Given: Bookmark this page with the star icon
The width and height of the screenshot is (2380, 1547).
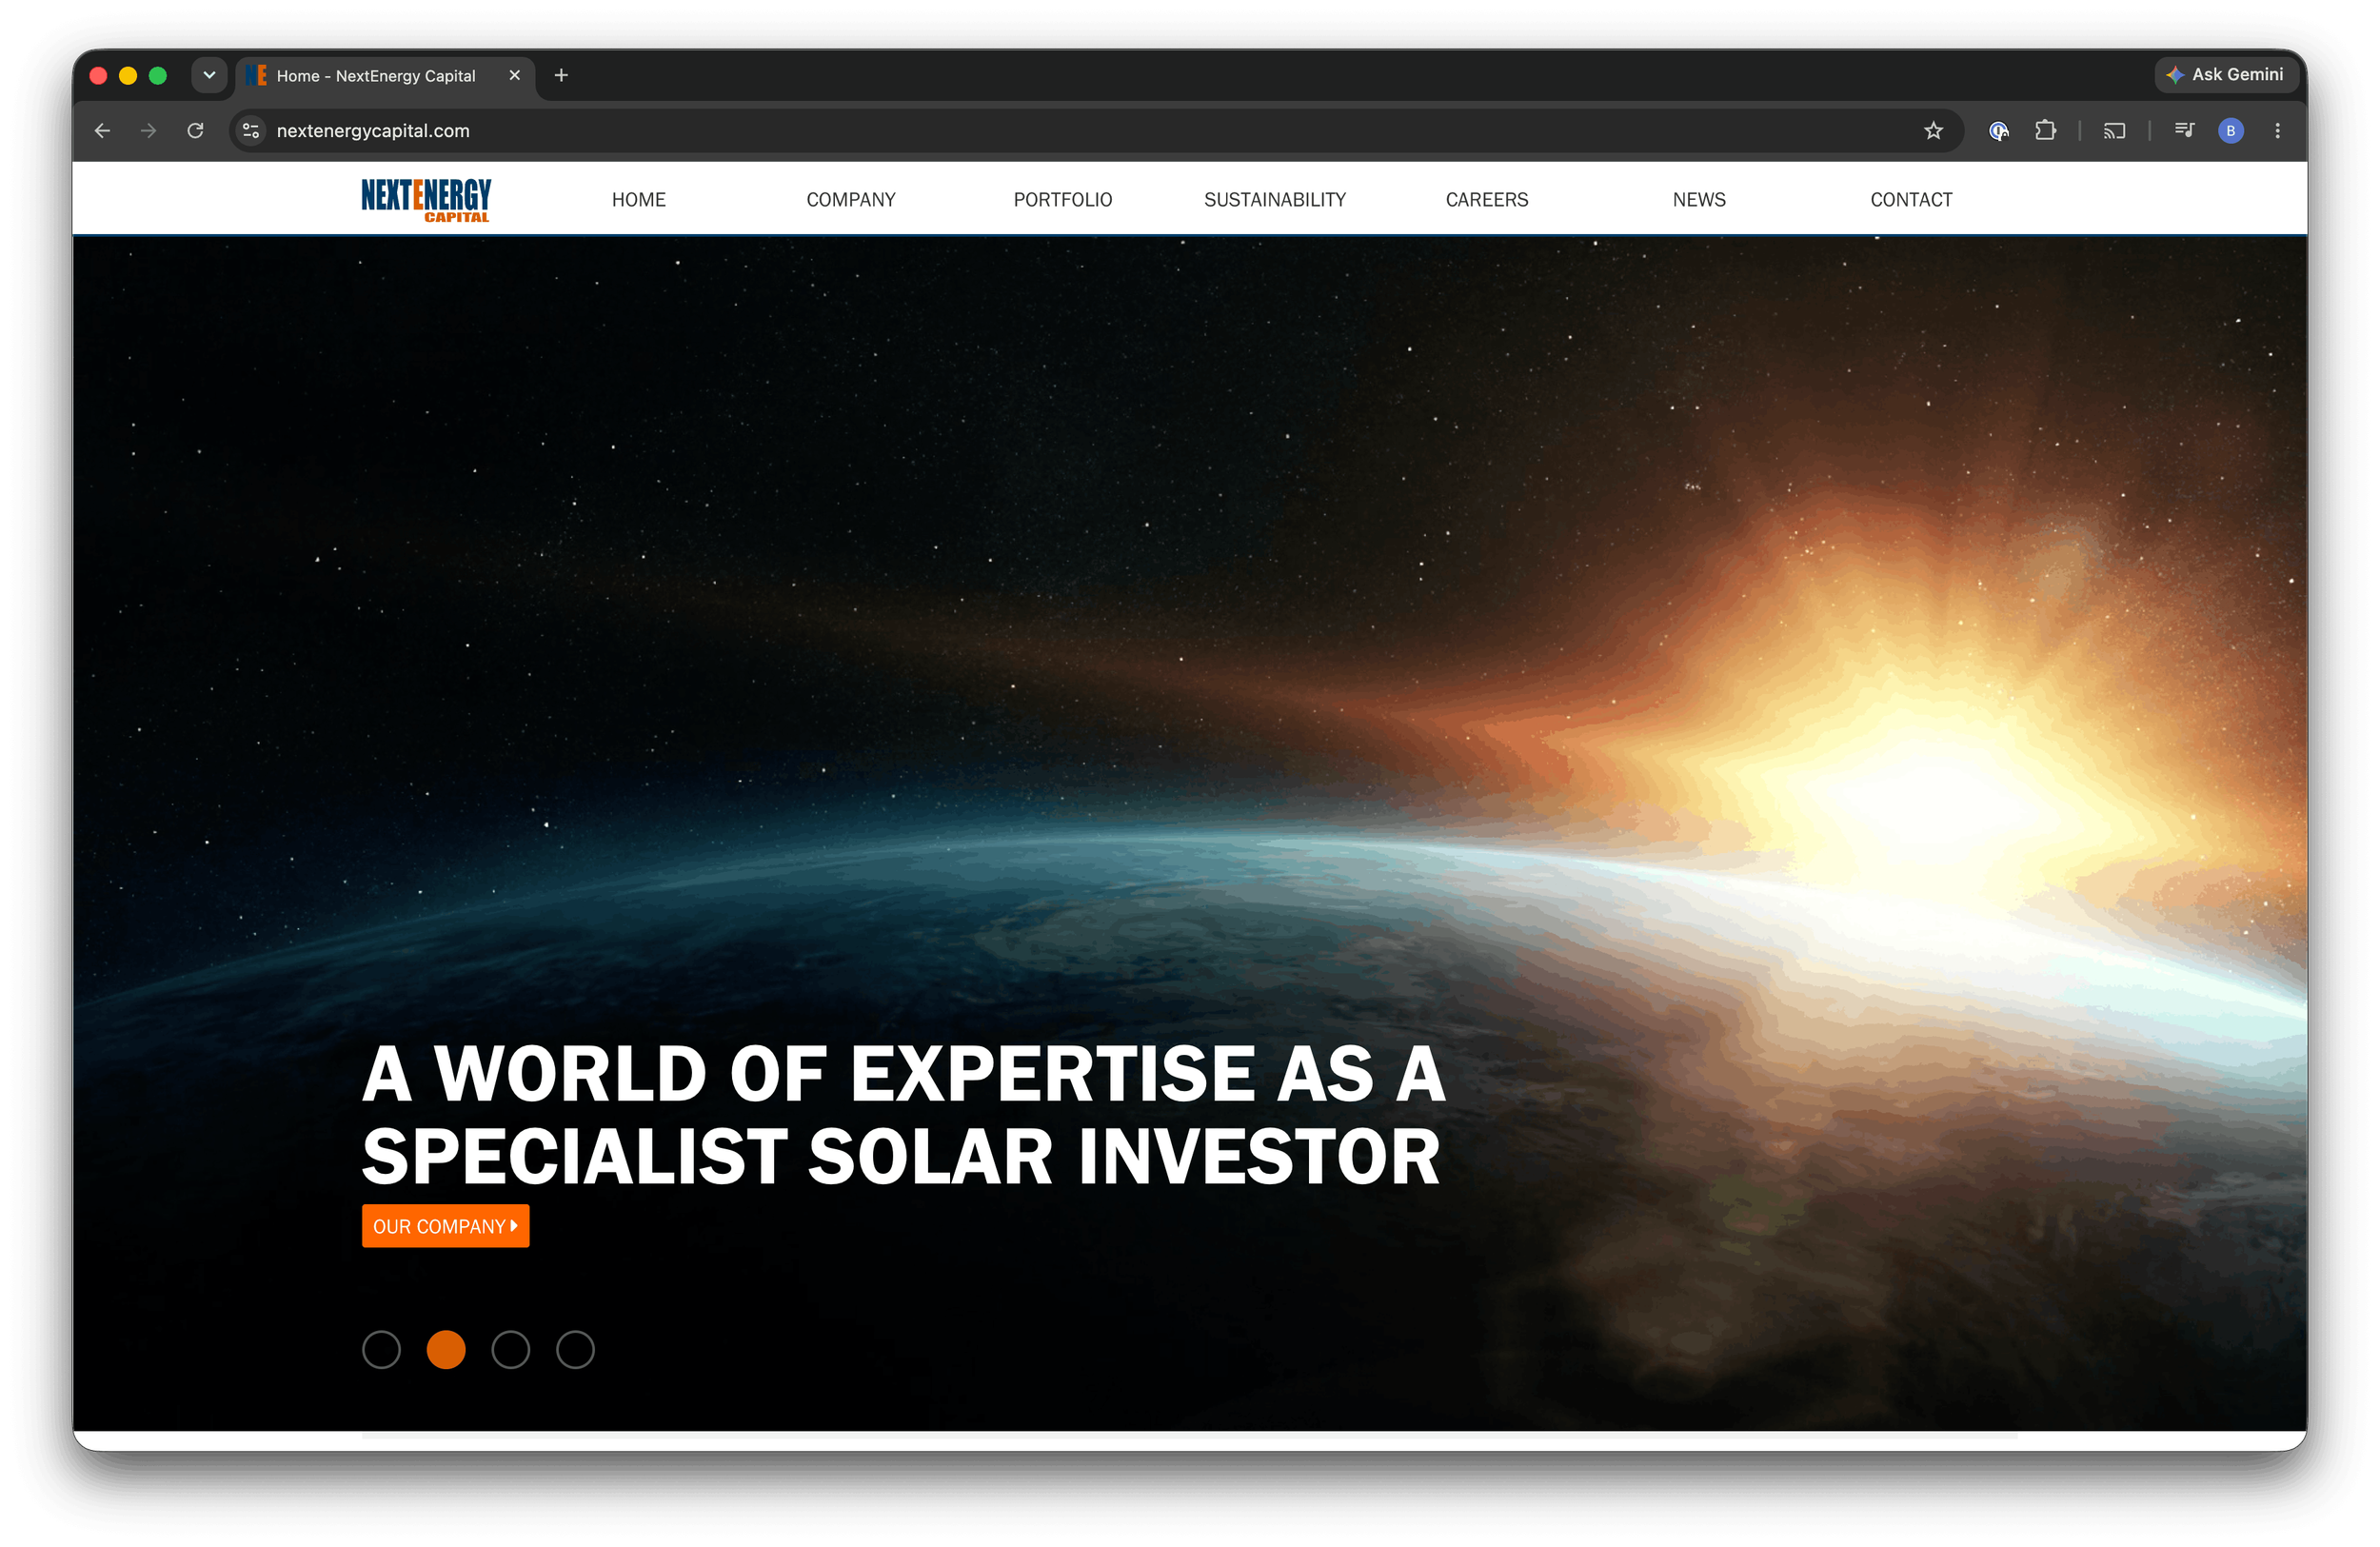Looking at the screenshot, I should tap(1933, 131).
